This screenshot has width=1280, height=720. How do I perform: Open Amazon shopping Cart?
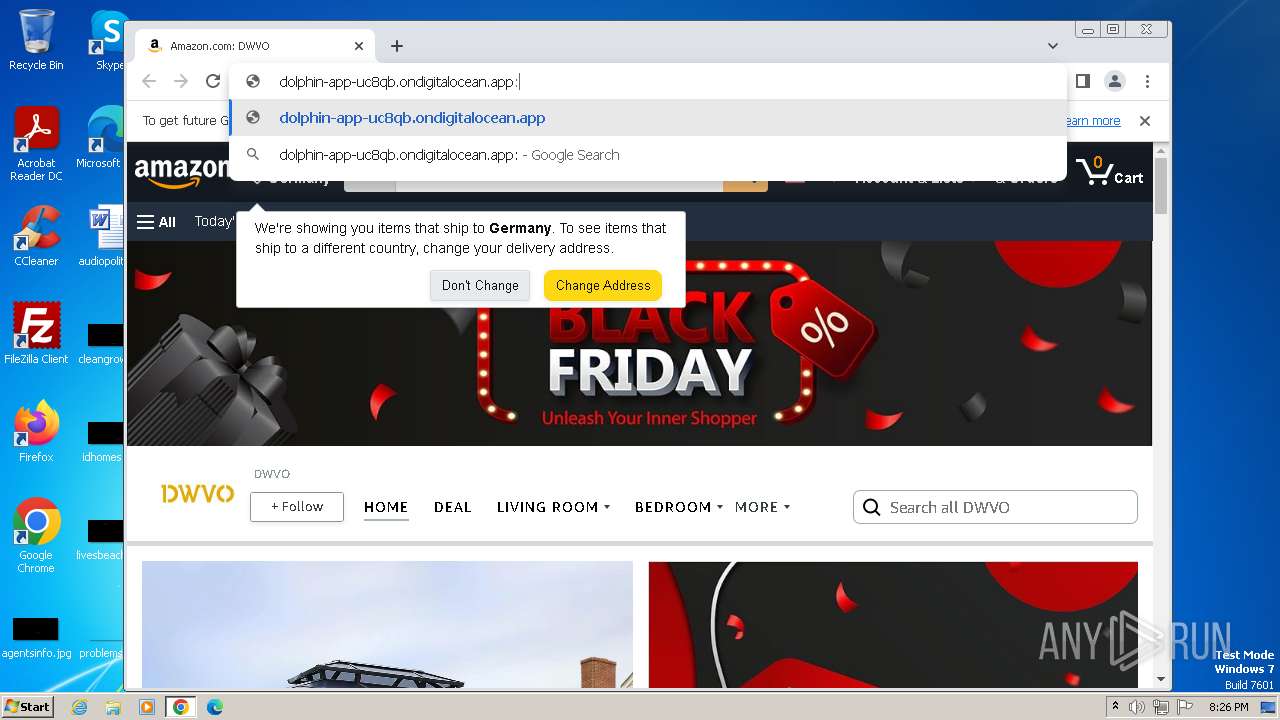(1110, 172)
